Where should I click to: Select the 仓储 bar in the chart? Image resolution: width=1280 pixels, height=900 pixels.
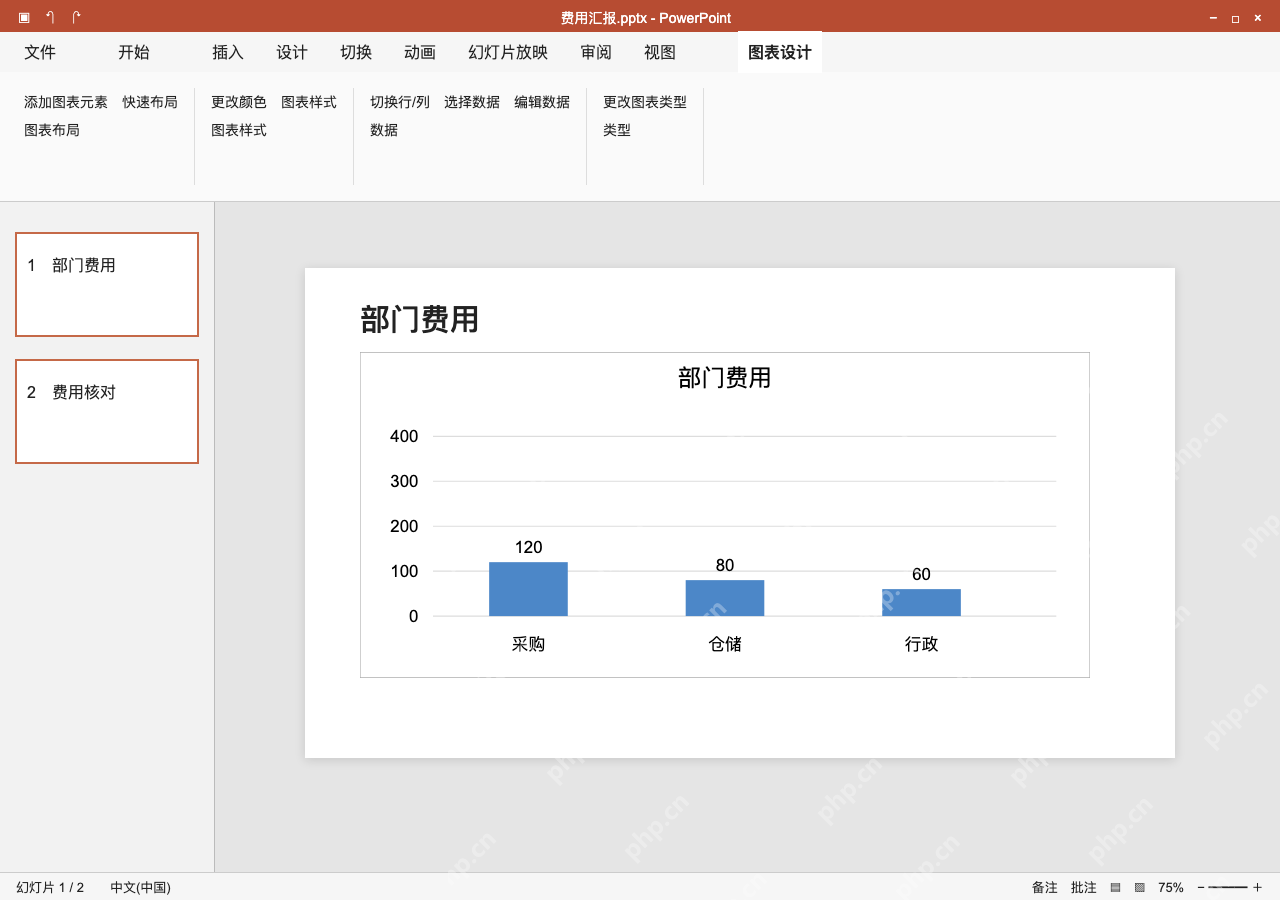click(725, 598)
